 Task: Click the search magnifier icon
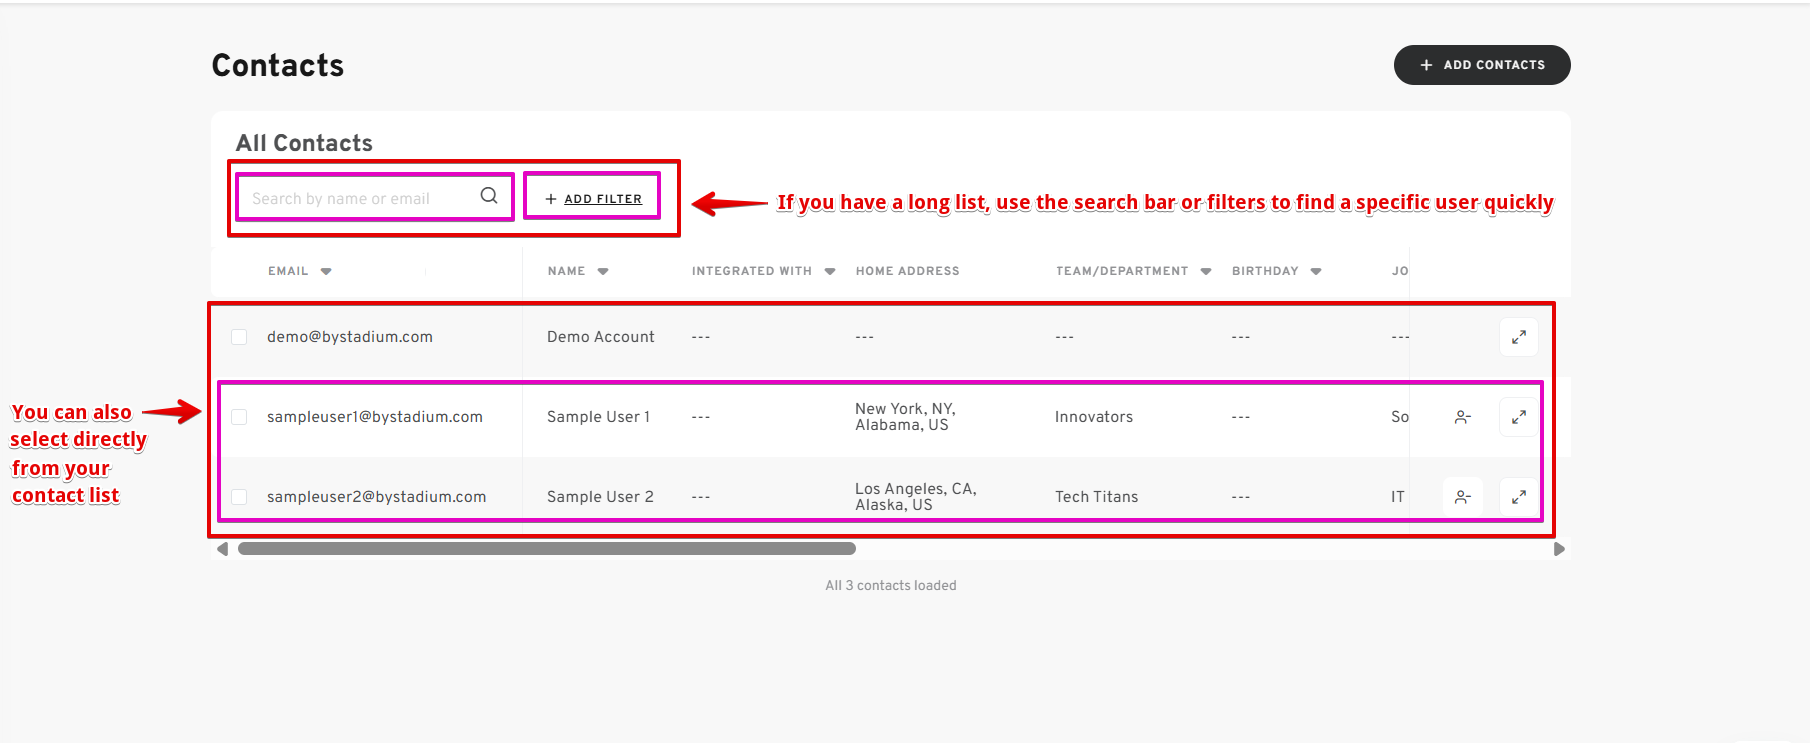[489, 196]
